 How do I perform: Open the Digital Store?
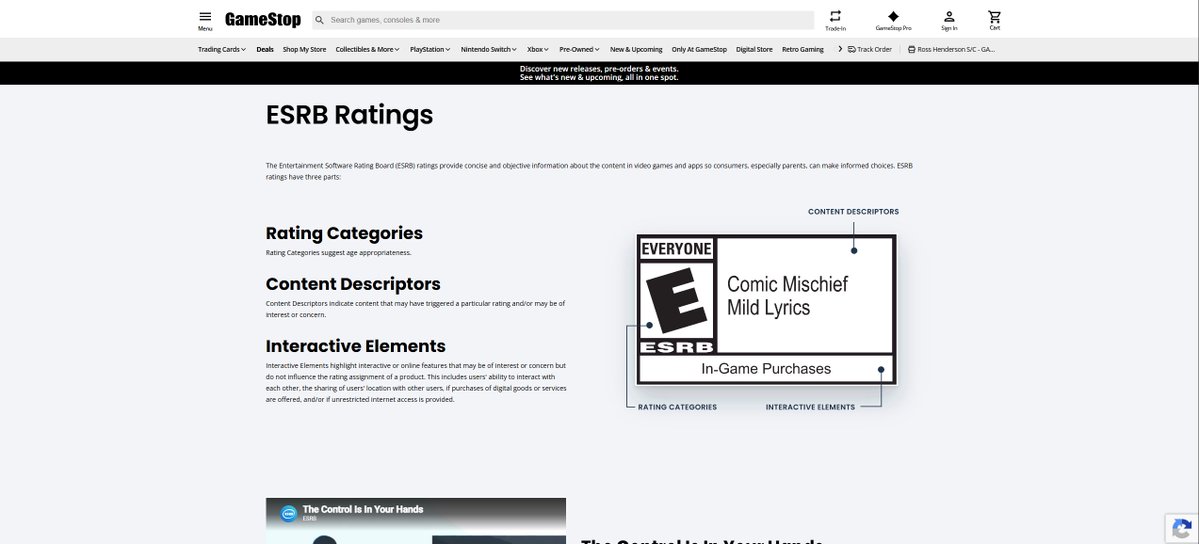(754, 49)
